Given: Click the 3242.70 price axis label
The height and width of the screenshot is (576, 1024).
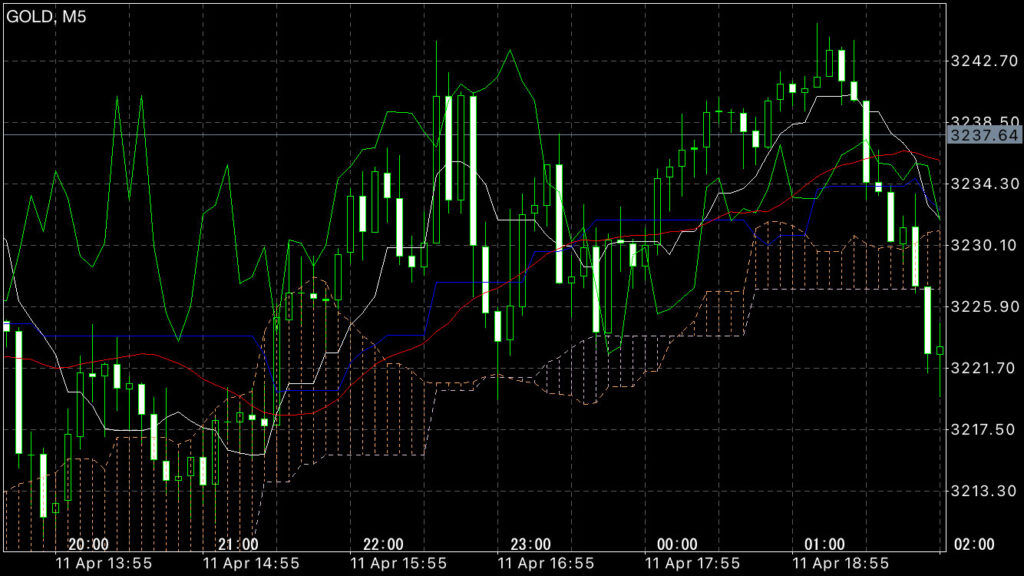Looking at the screenshot, I should (984, 61).
